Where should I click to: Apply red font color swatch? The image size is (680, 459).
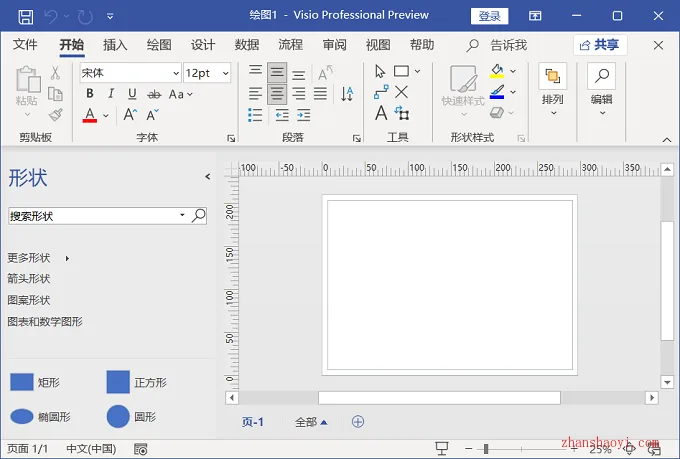click(x=90, y=115)
